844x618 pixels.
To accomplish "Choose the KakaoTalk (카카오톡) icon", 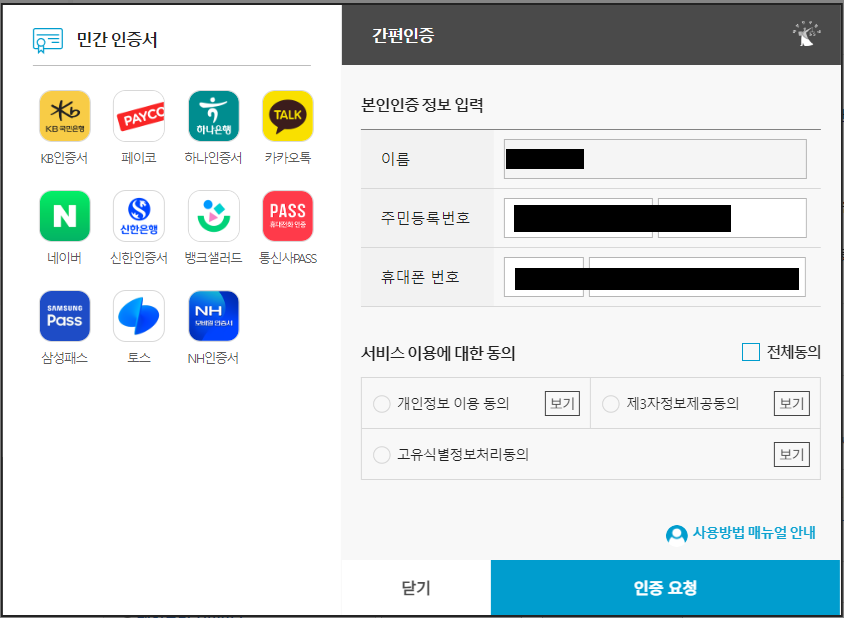I will tap(288, 116).
